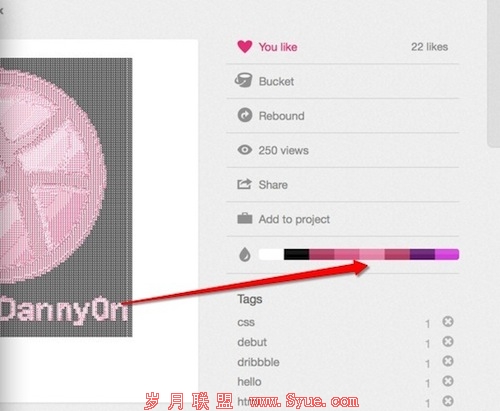Remove the dribbble tag with its X

pos(448,361)
